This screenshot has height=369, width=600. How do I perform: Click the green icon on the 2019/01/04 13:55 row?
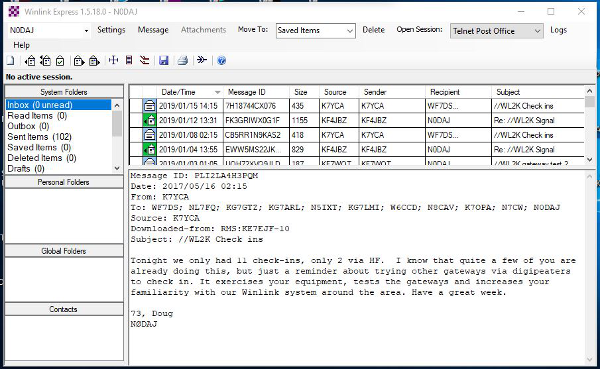(x=150, y=149)
